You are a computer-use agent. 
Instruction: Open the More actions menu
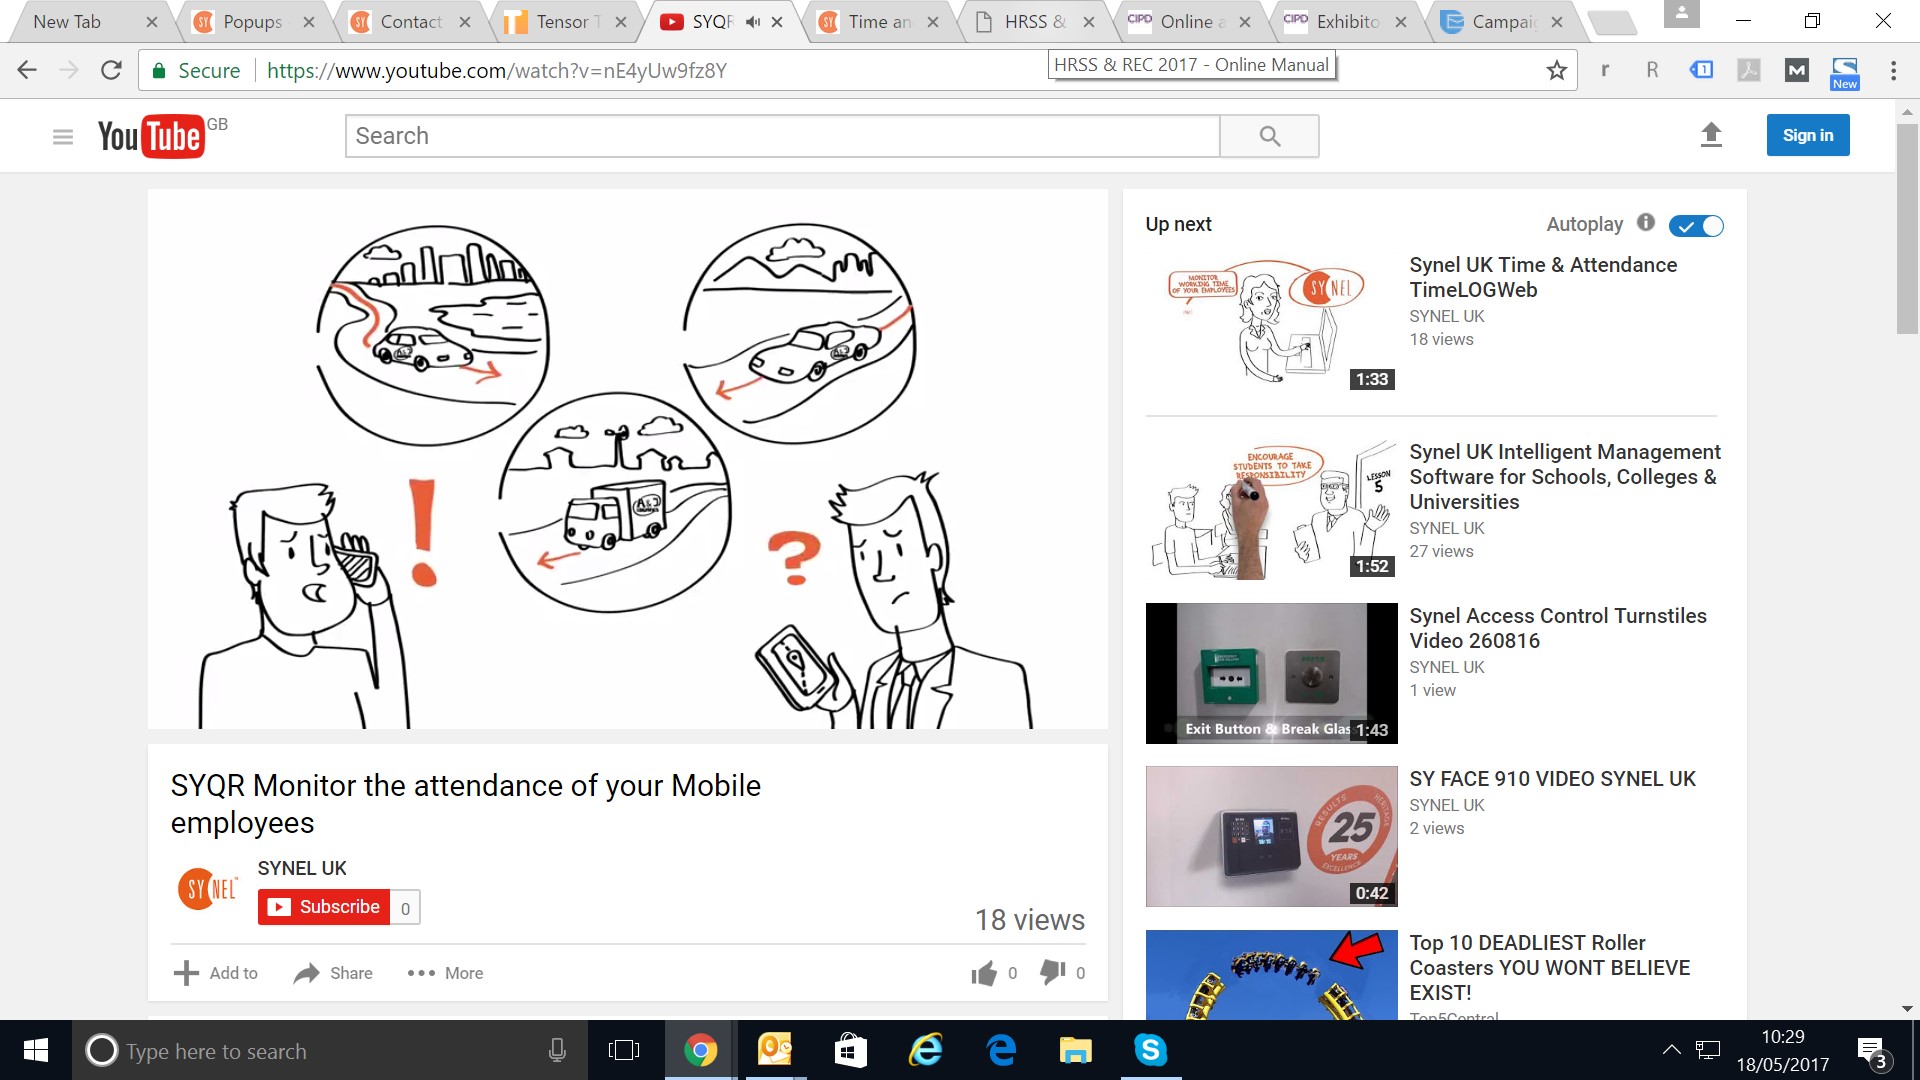[x=445, y=973]
